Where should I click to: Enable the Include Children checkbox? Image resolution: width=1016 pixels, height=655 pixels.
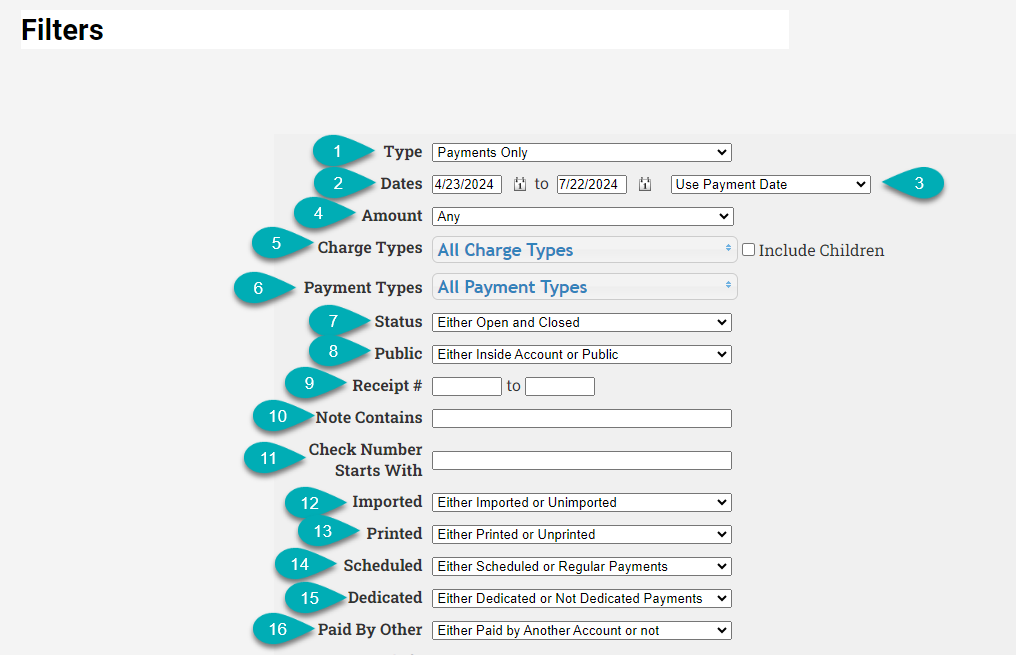tap(749, 249)
